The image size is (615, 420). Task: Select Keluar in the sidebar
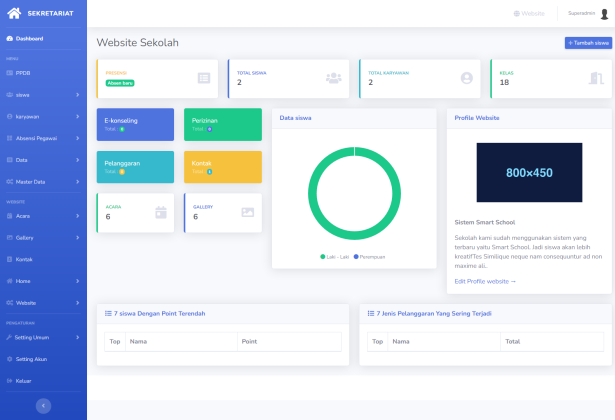[24, 380]
